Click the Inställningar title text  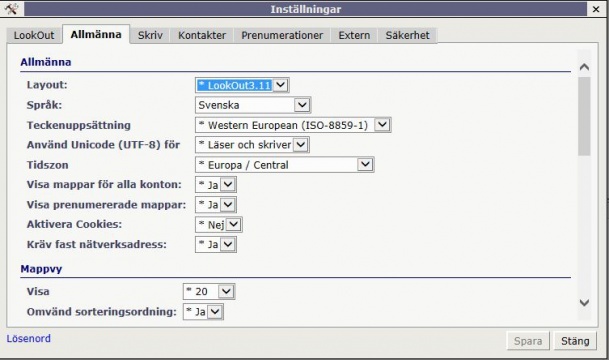click(306, 9)
